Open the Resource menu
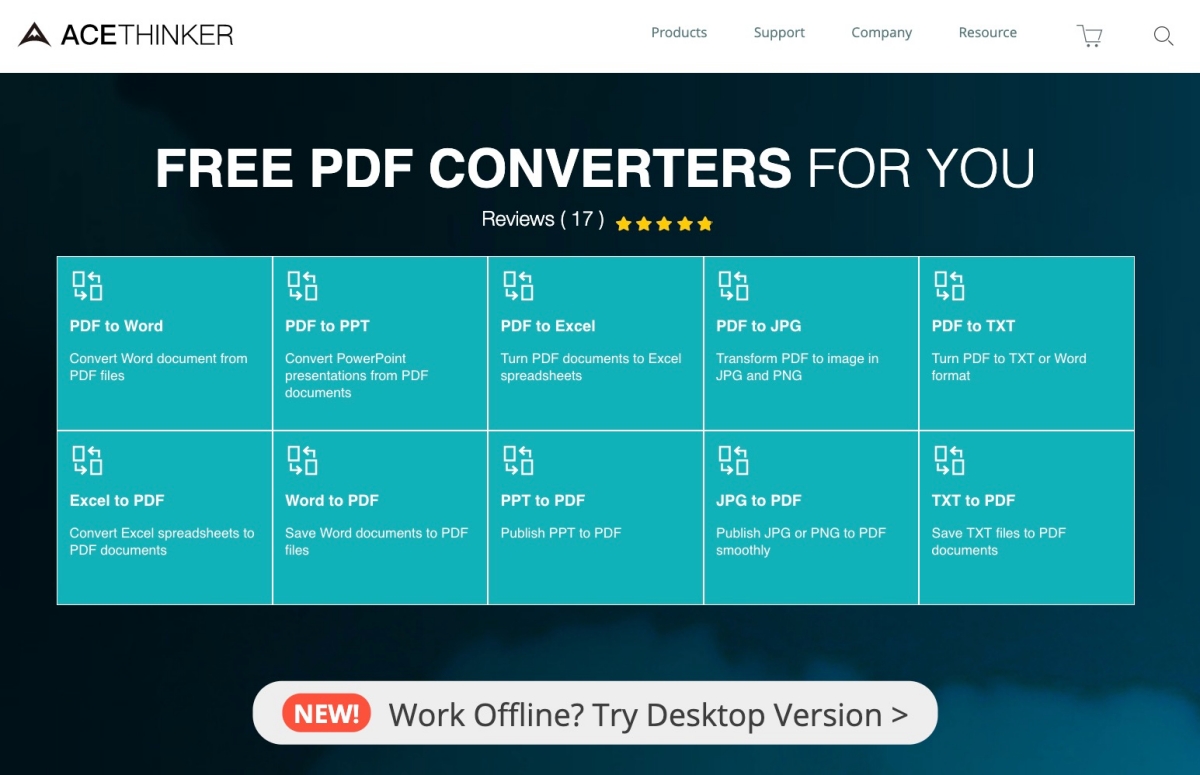Image resolution: width=1200 pixels, height=775 pixels. pos(987,33)
